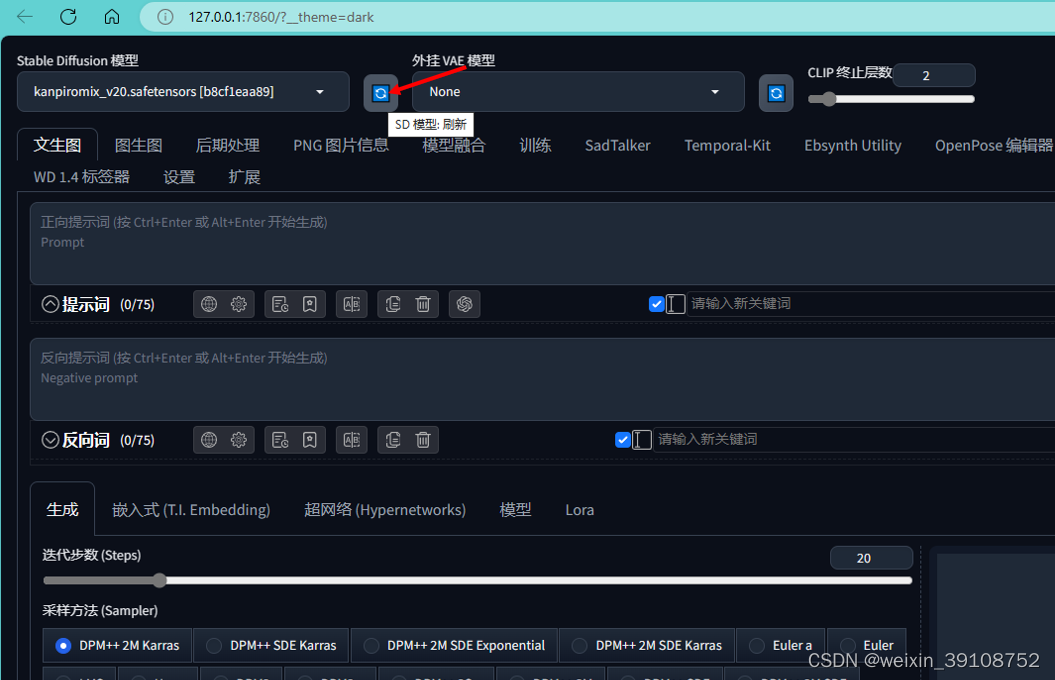Open 嵌入式 (T.I. Embedding) sub-tab

pyautogui.click(x=191, y=510)
